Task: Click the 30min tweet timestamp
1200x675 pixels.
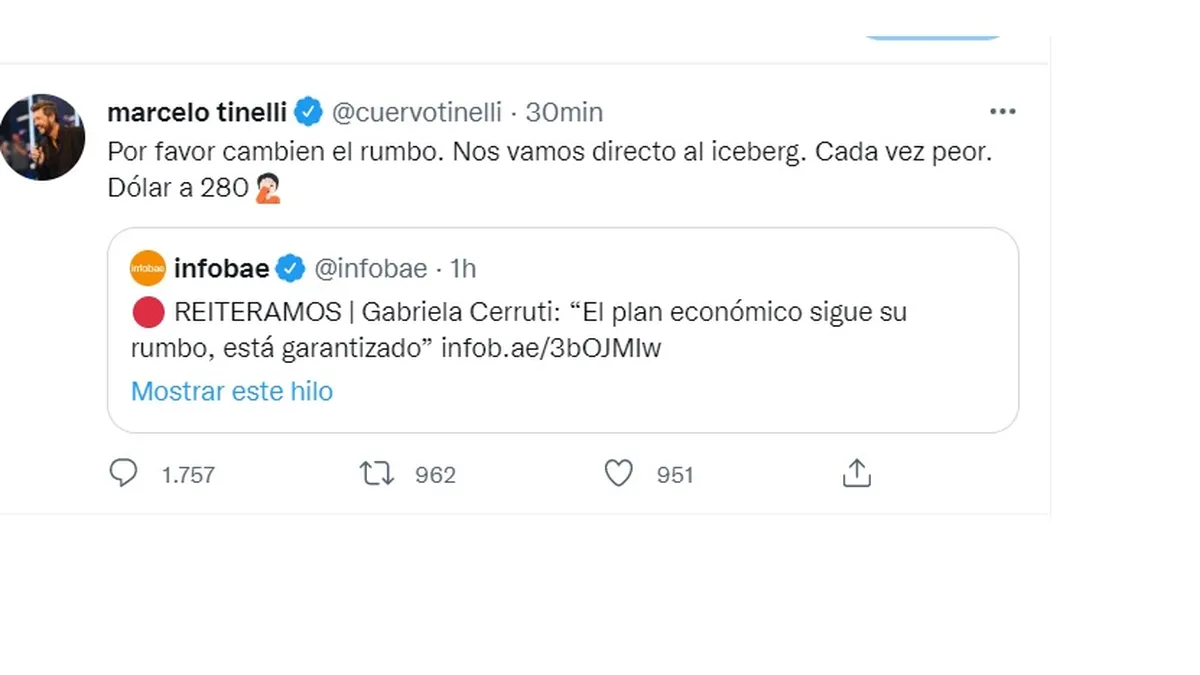Action: [x=564, y=112]
